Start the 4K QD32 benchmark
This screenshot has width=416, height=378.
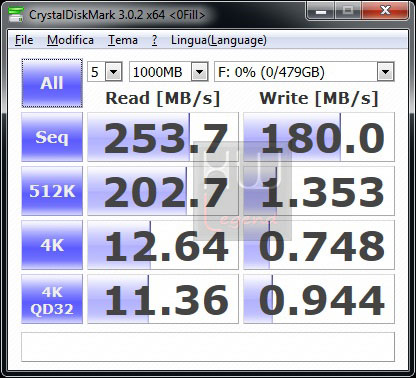pyautogui.click(x=52, y=299)
